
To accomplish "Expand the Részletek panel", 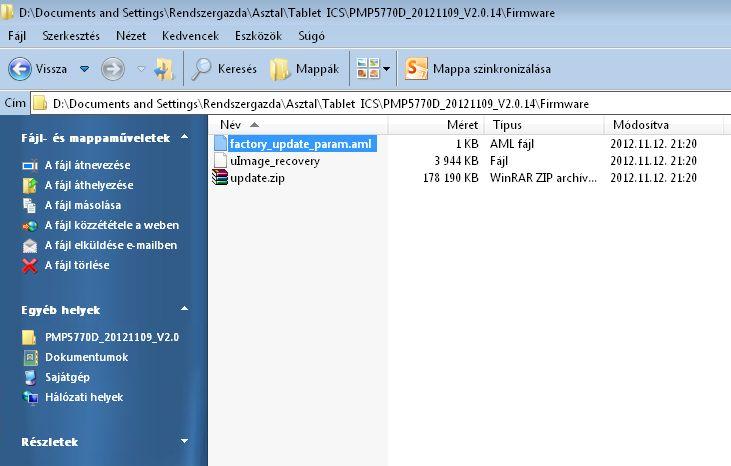I will 185,441.
